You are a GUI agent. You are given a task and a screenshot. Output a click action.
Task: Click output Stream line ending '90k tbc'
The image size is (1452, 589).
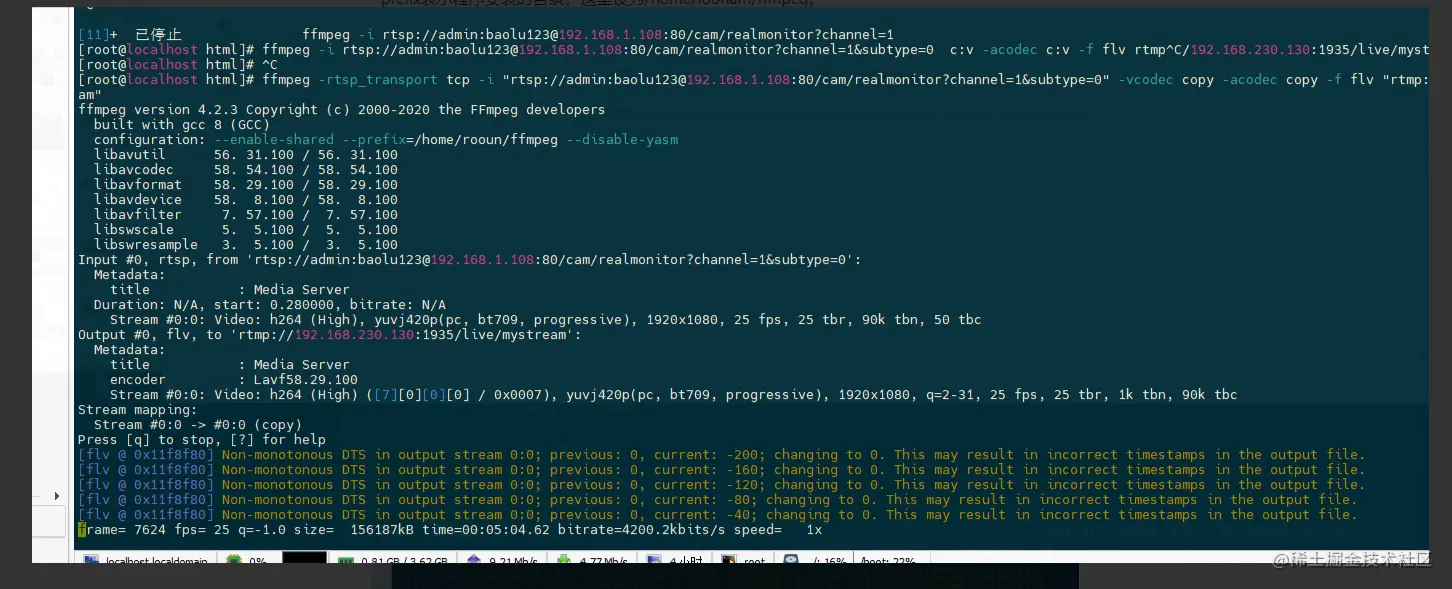pyautogui.click(x=674, y=394)
